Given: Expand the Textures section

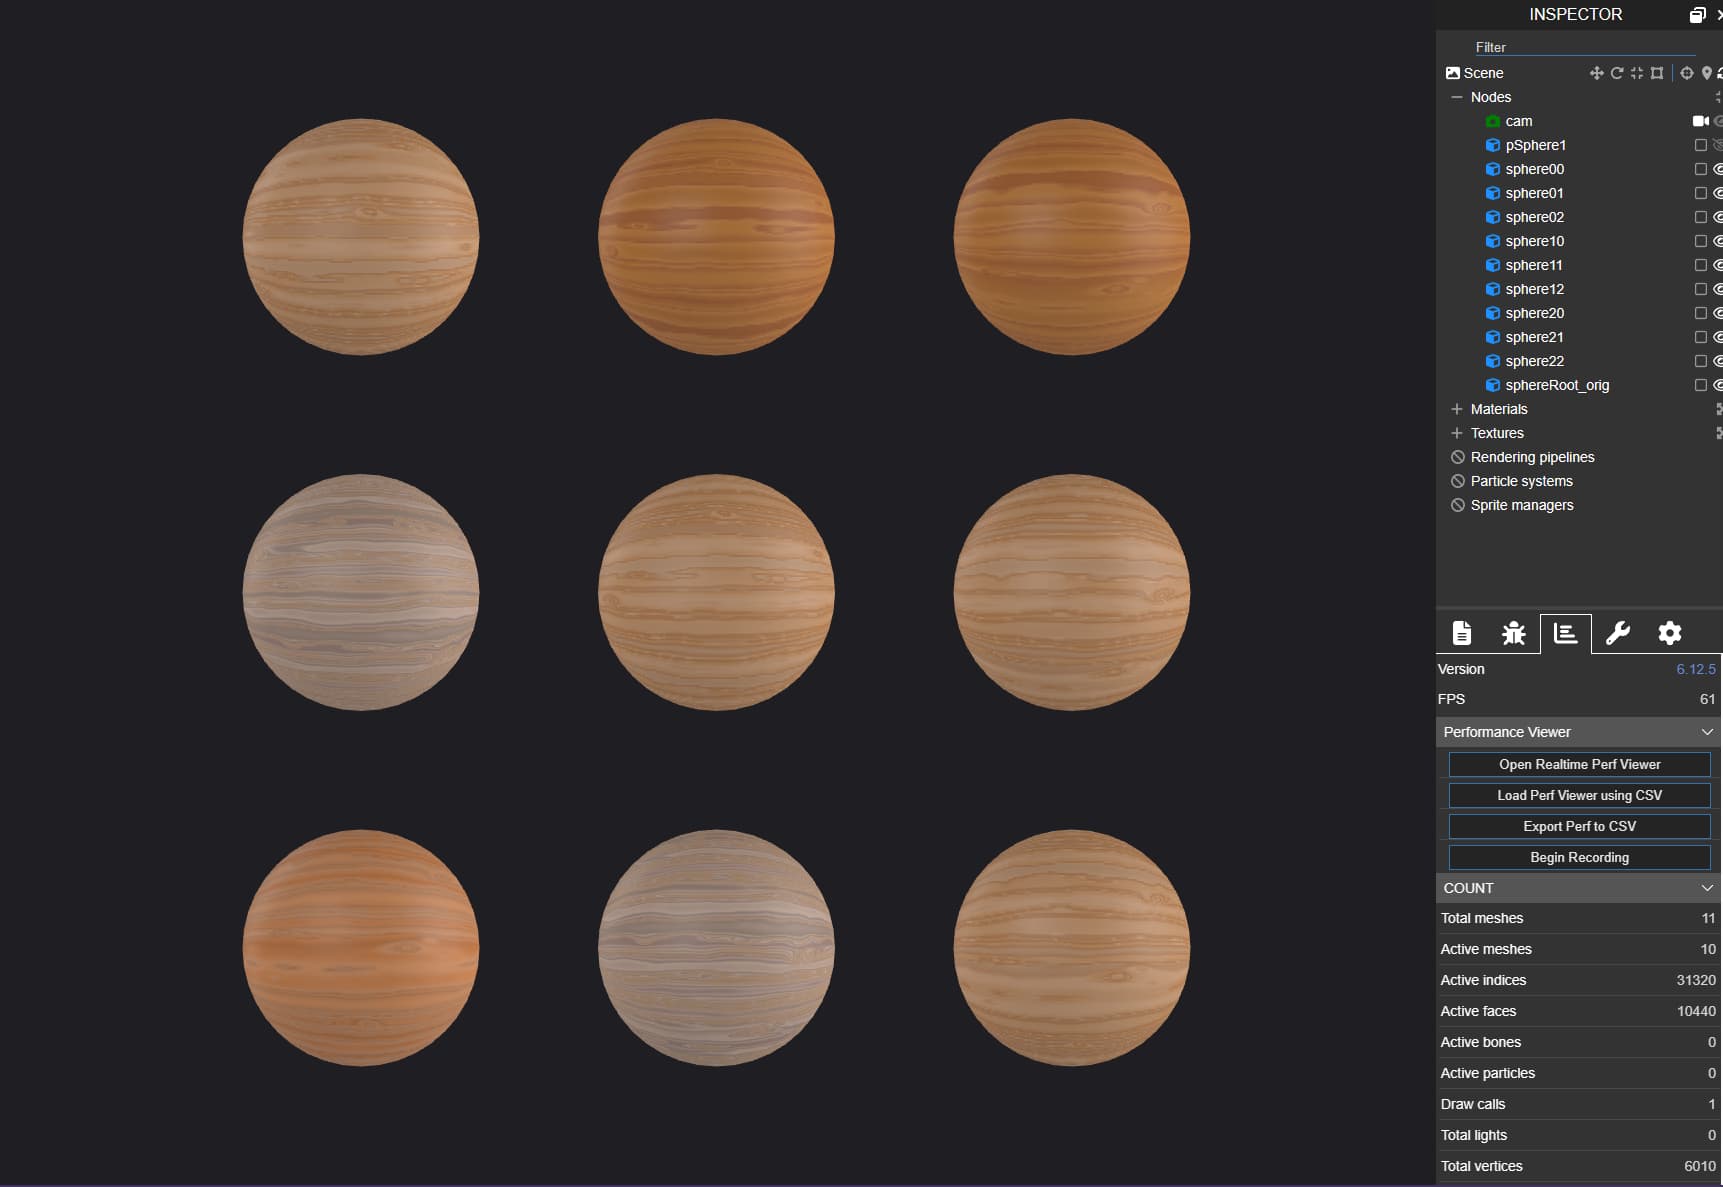Looking at the screenshot, I should pos(1457,433).
